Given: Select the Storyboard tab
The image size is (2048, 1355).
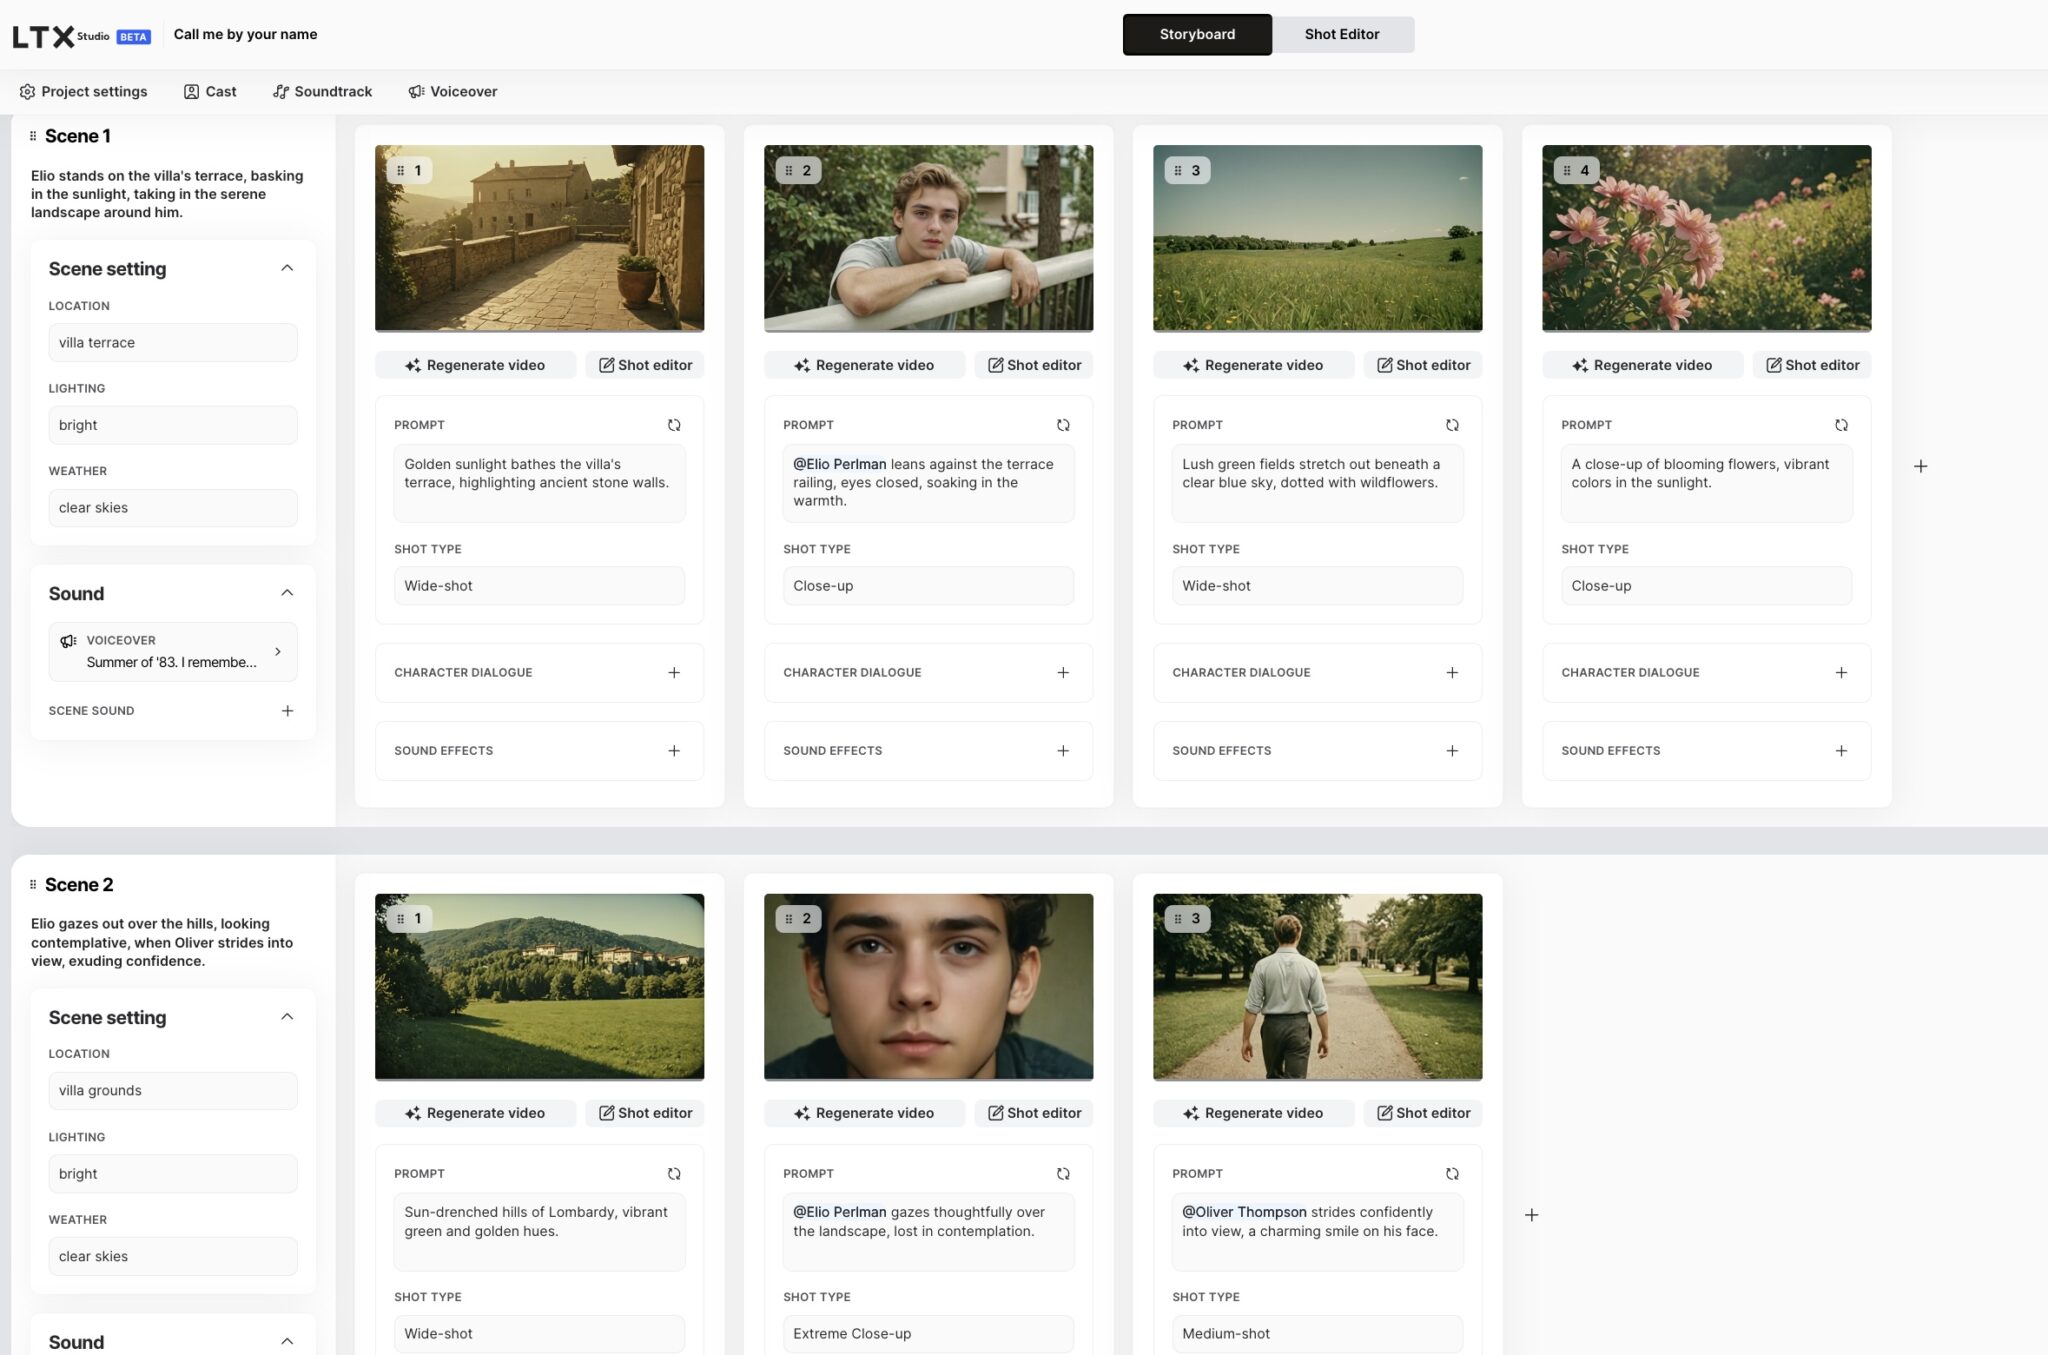Looking at the screenshot, I should [x=1196, y=34].
